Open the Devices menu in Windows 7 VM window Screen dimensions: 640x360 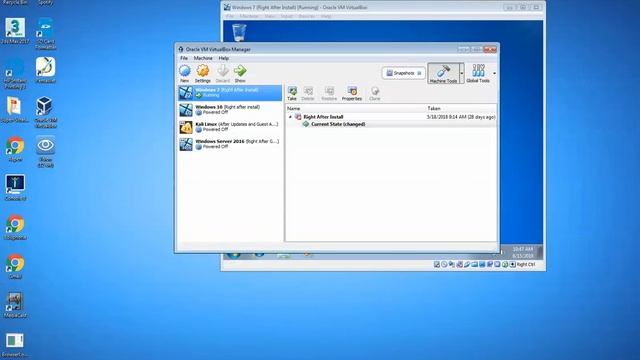(307, 16)
